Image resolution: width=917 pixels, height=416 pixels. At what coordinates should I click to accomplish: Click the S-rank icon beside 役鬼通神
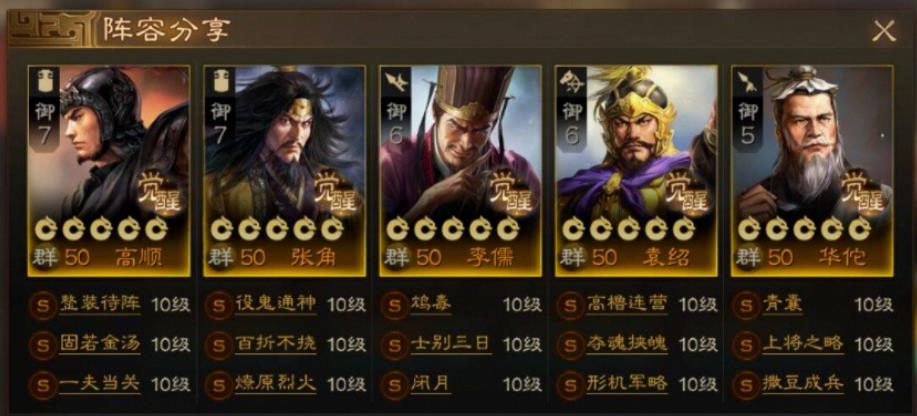(x=218, y=305)
